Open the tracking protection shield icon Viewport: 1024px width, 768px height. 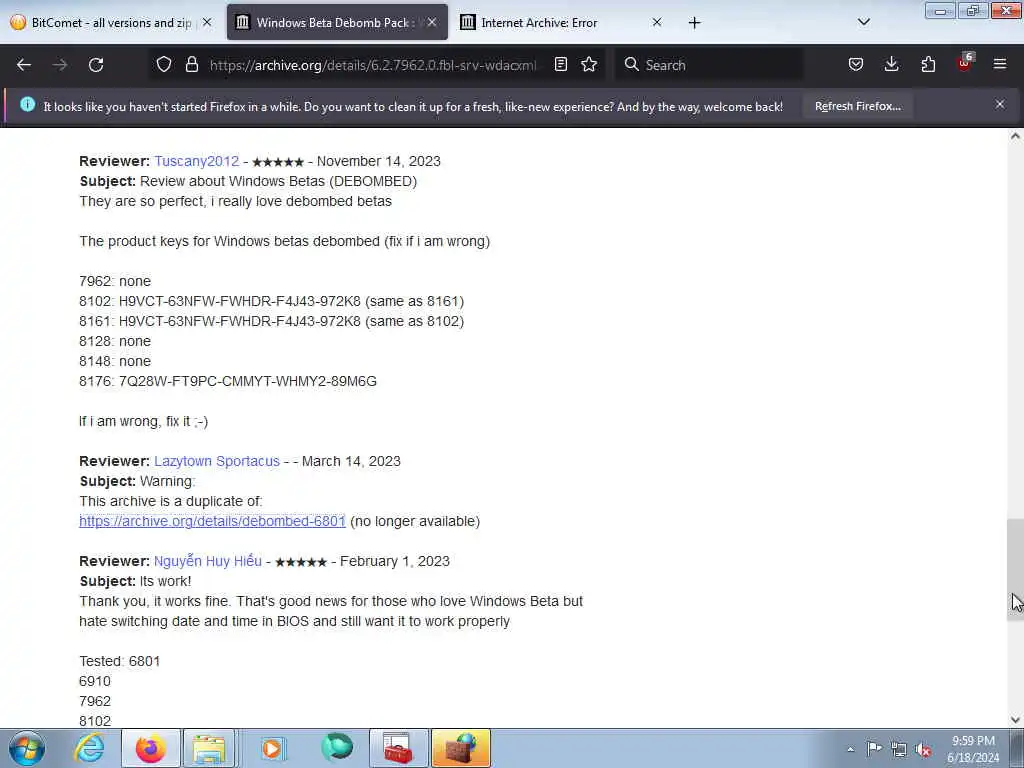164,64
